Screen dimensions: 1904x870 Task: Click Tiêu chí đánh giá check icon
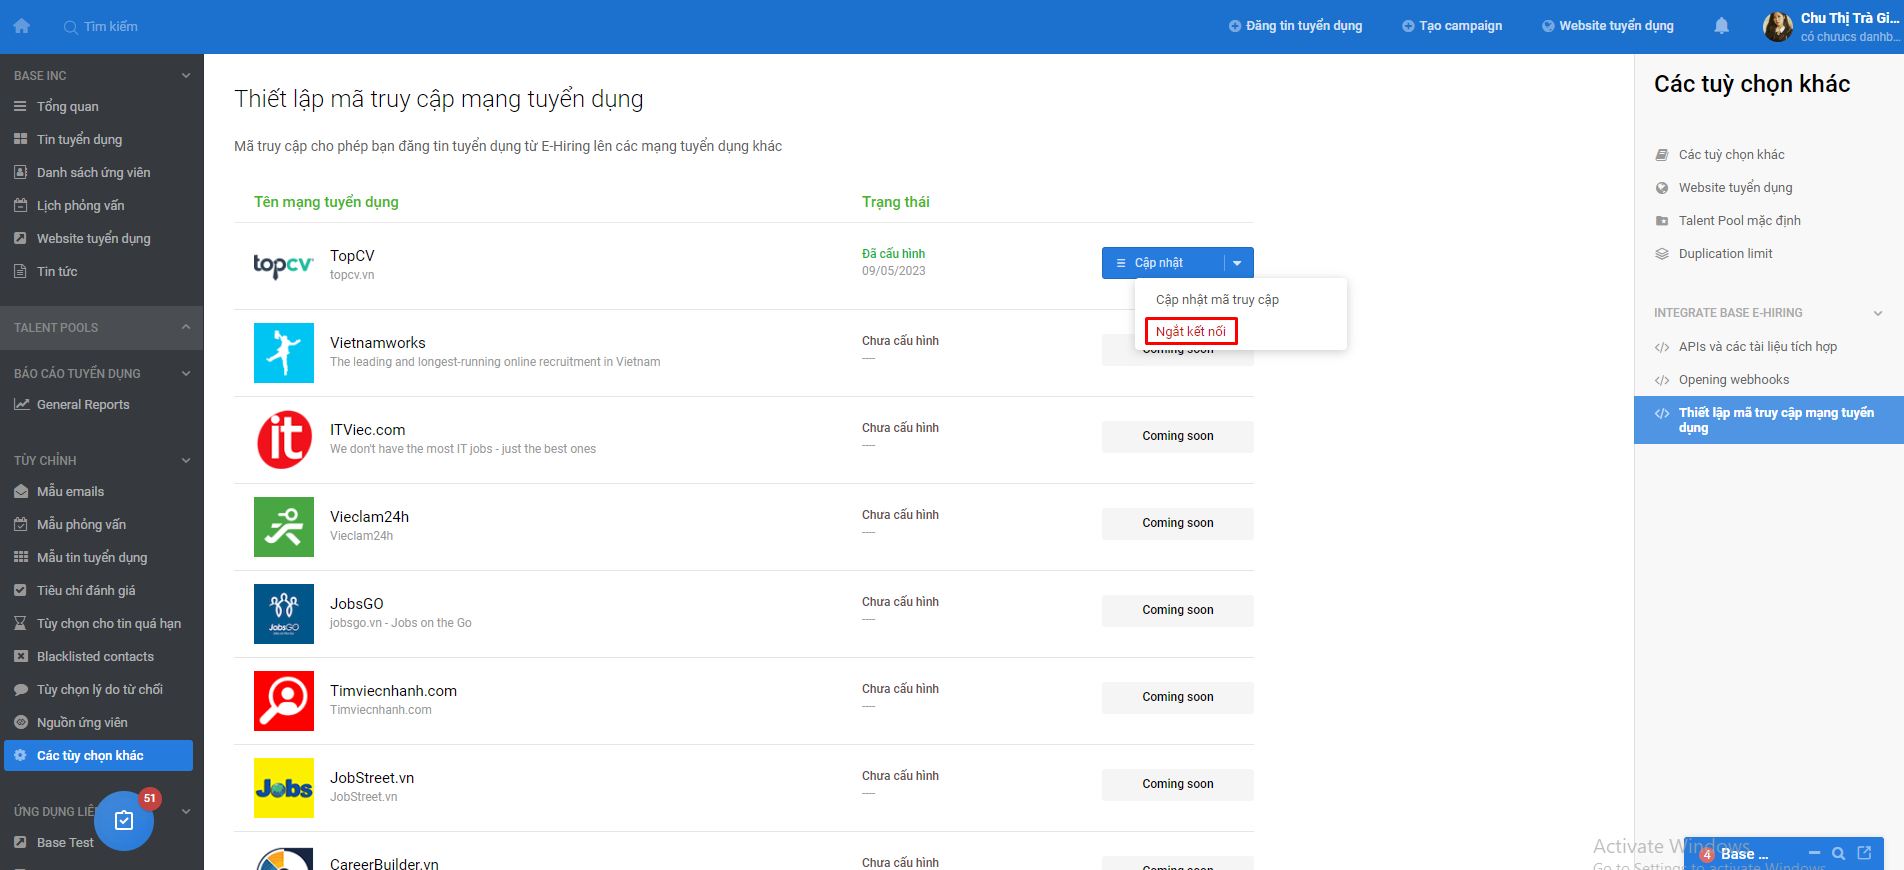click(20, 590)
